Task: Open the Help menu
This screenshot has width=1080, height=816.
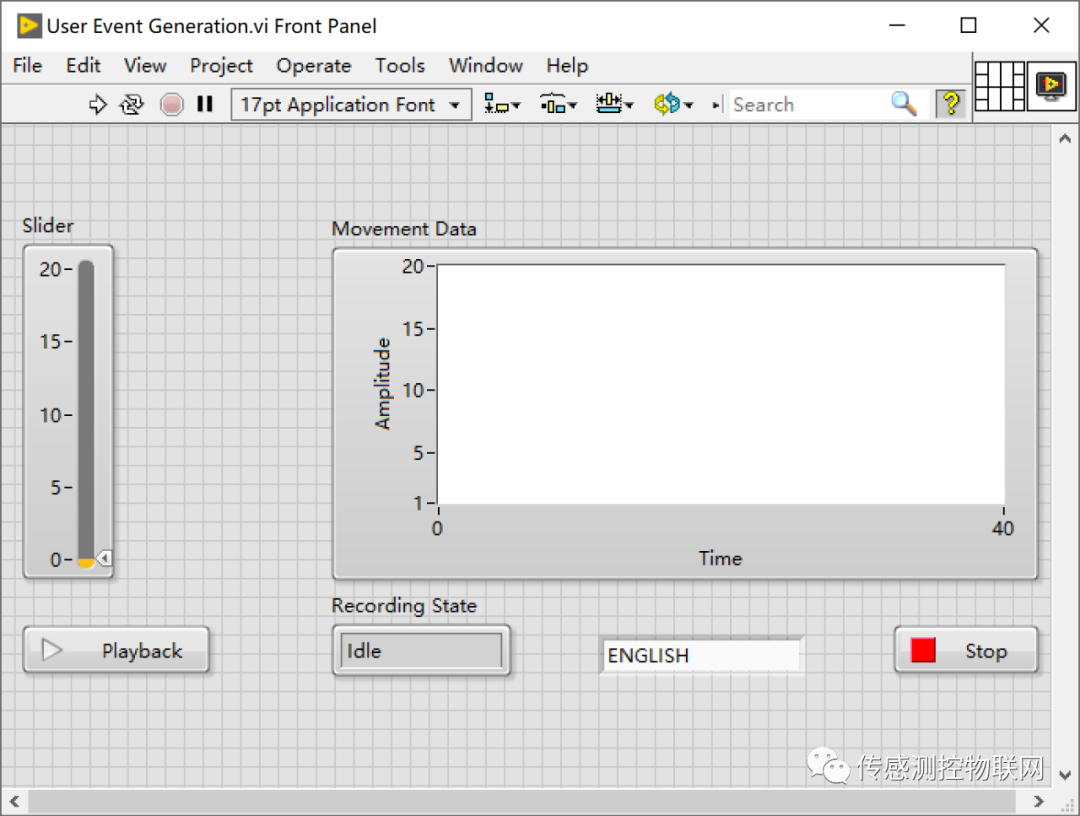Action: click(568, 65)
